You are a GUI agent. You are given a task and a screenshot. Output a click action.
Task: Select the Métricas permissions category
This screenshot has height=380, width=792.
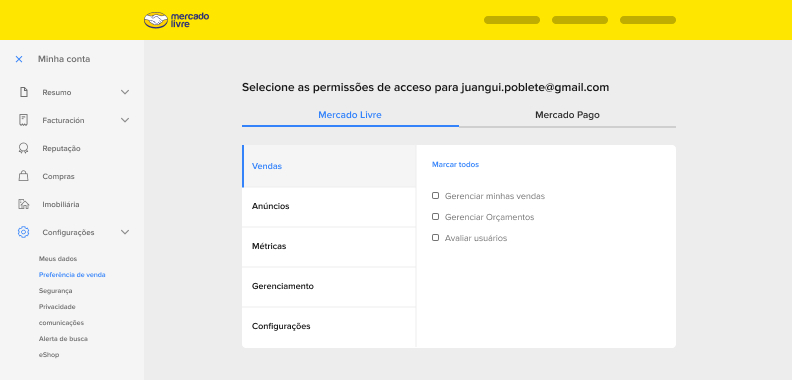[x=329, y=247]
